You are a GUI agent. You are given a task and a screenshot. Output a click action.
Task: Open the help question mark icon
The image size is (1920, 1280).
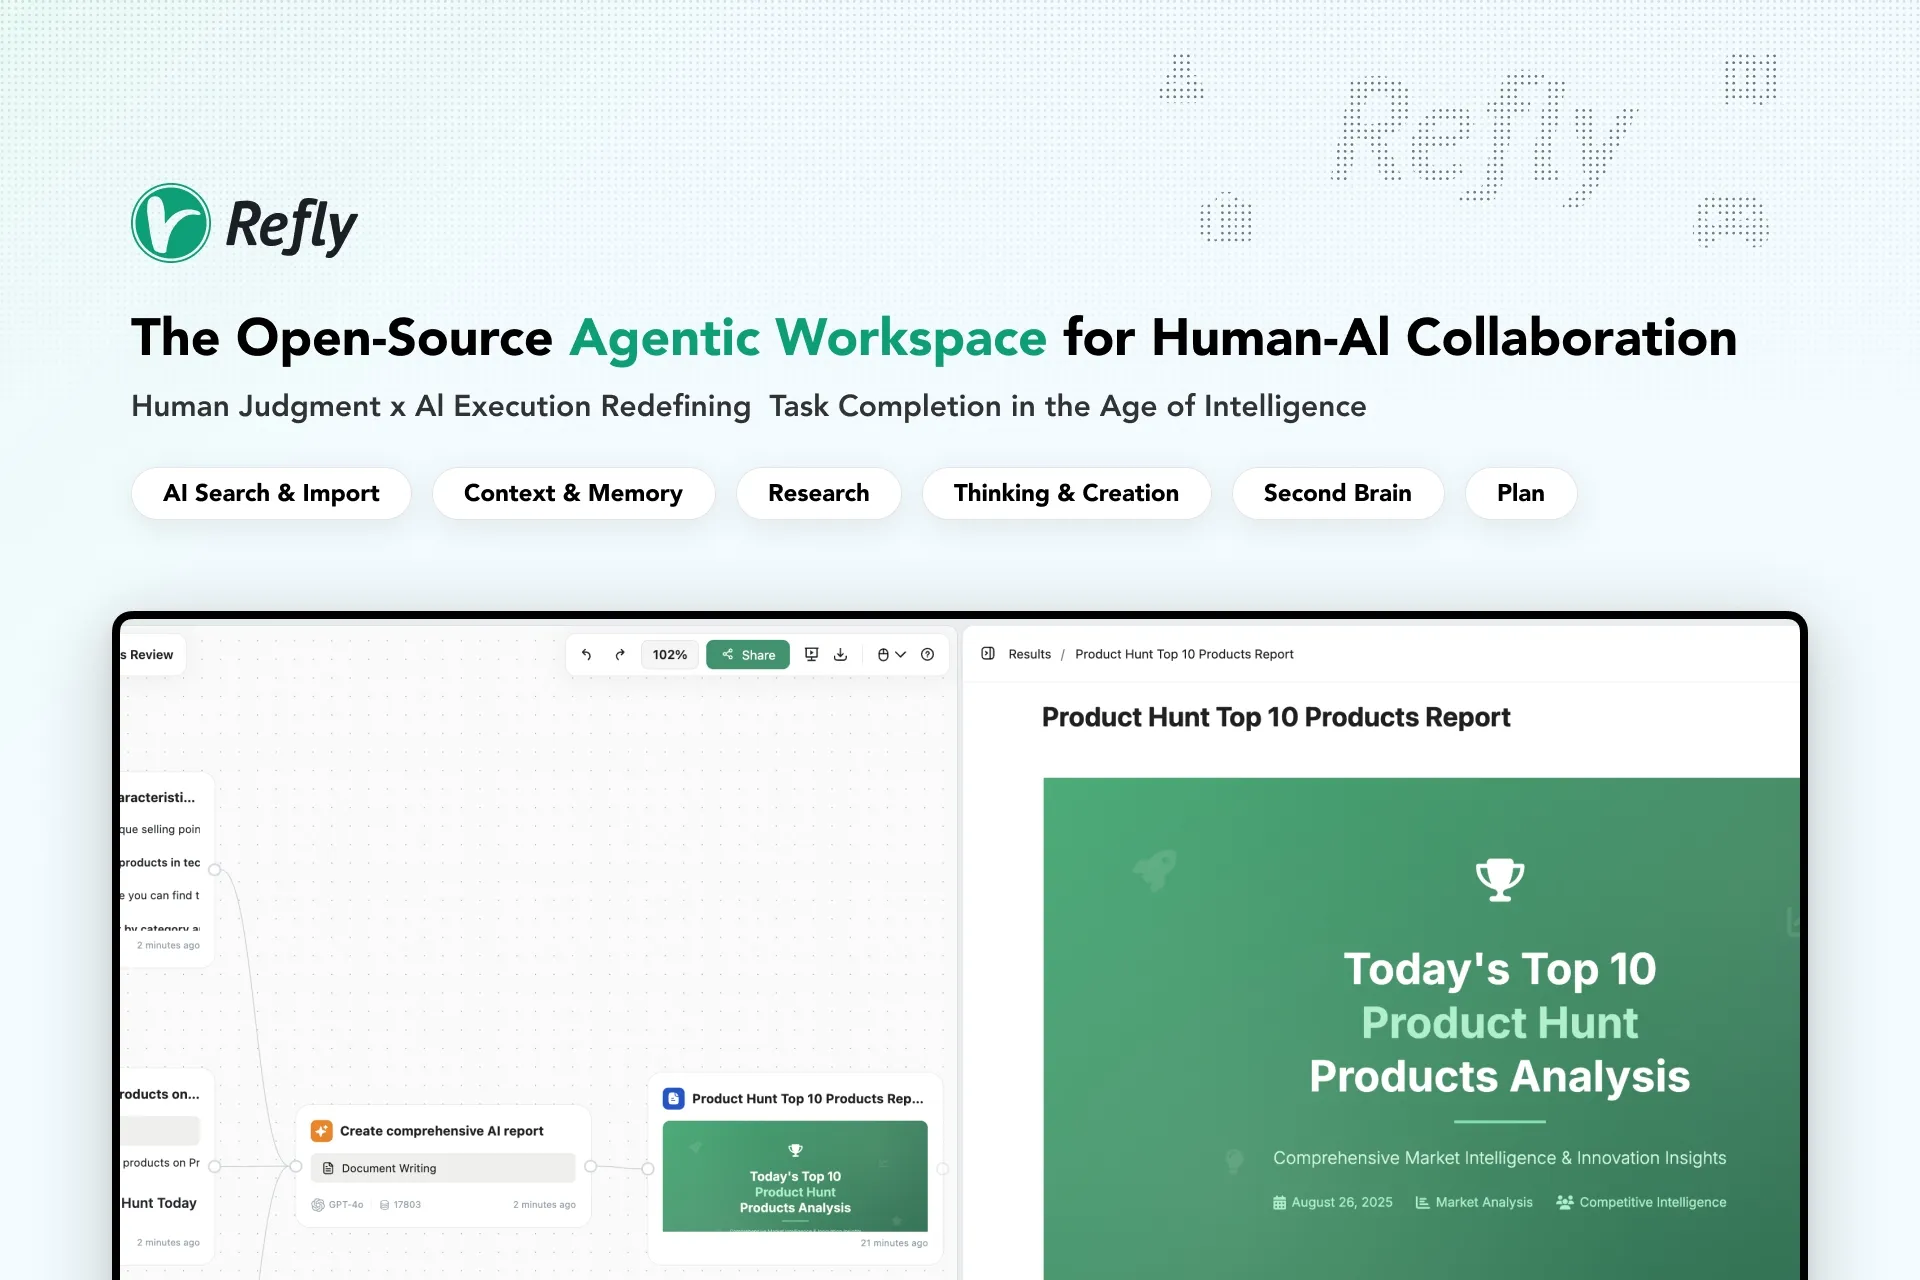928,655
